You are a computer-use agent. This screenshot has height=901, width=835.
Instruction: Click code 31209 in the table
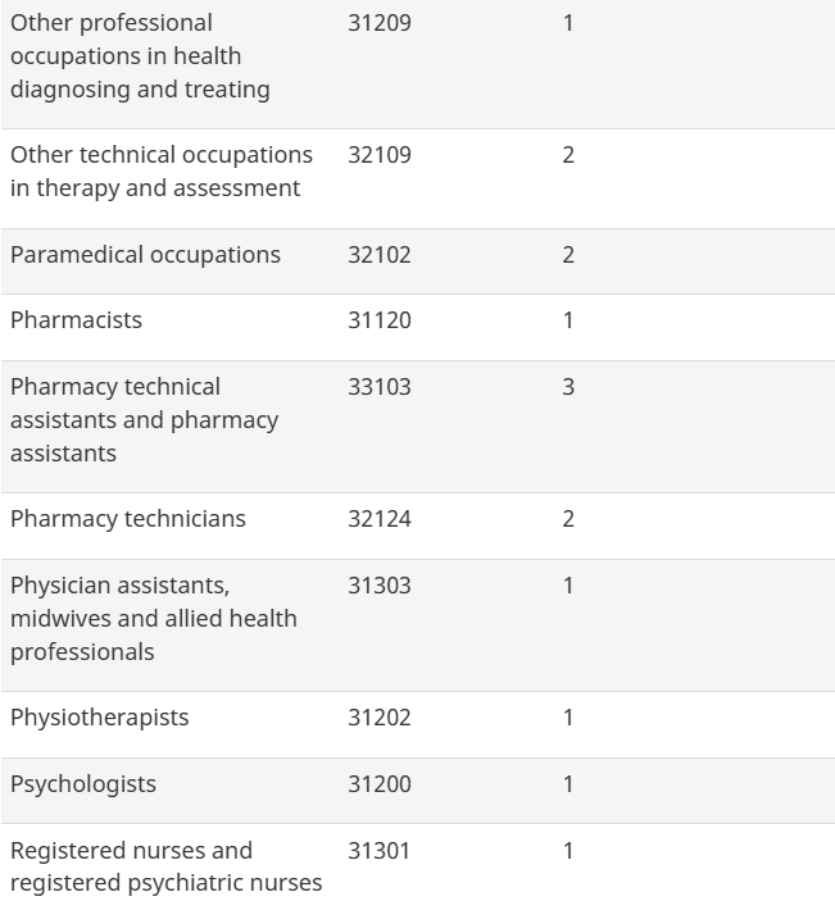coord(379,22)
